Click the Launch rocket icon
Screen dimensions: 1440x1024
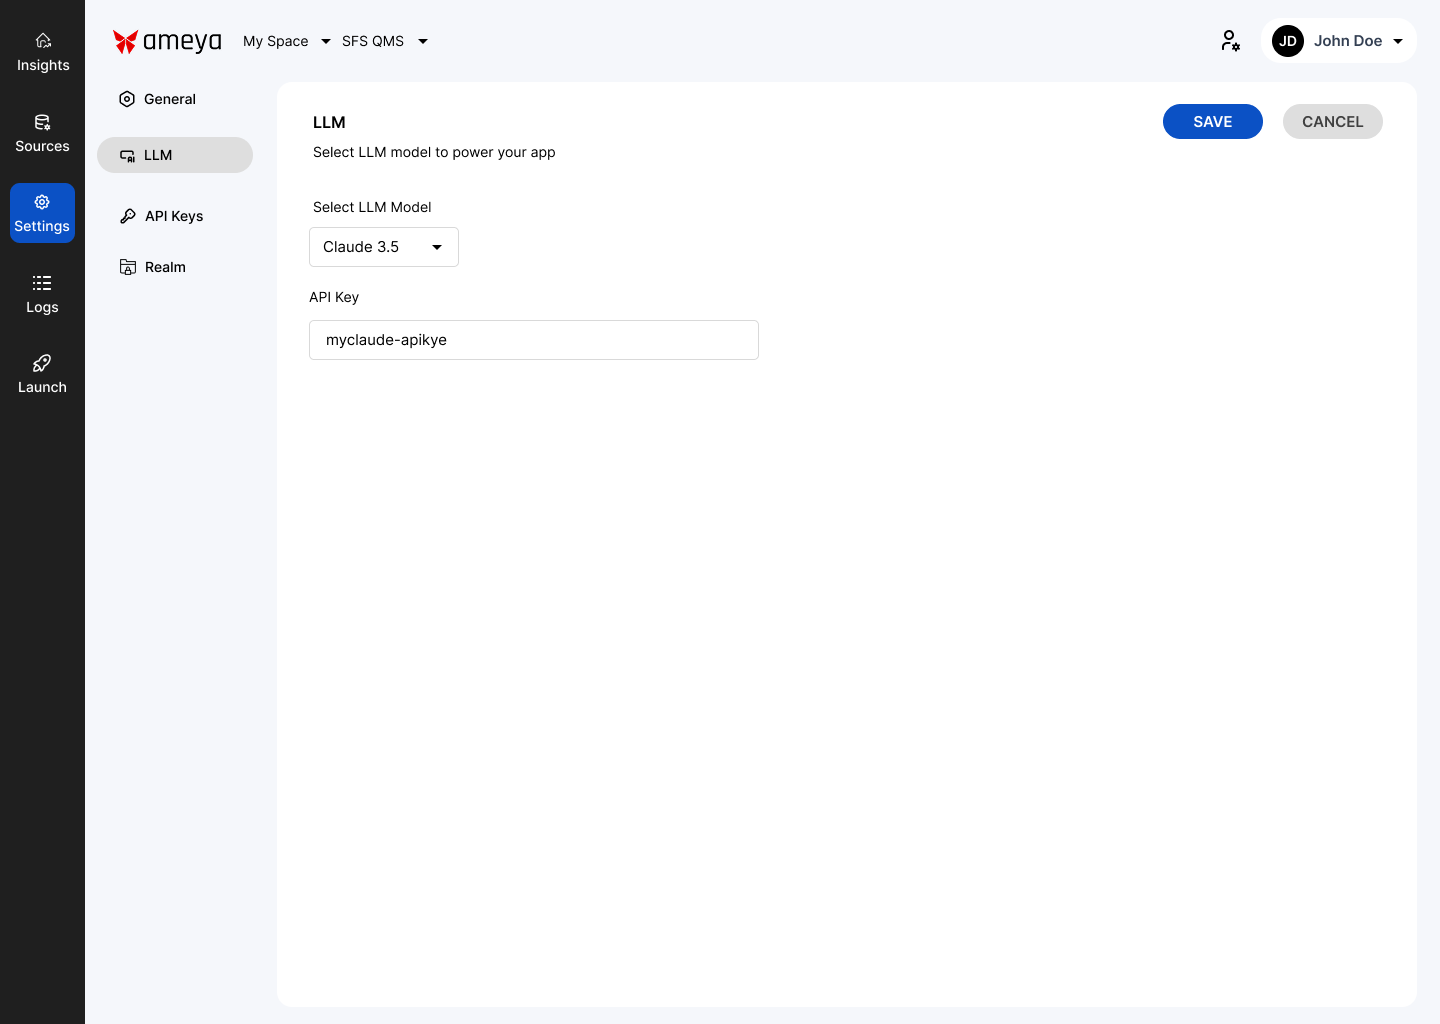[x=42, y=363]
